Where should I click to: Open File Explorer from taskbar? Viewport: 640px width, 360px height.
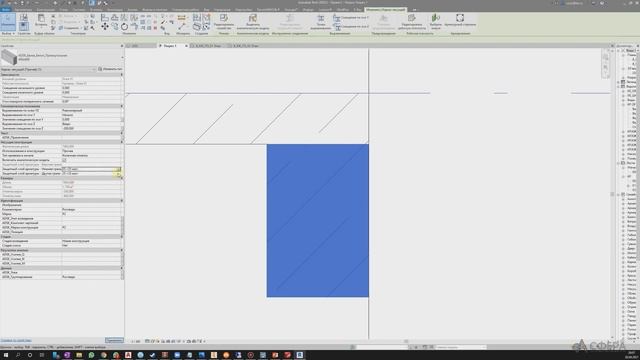click(x=79, y=355)
